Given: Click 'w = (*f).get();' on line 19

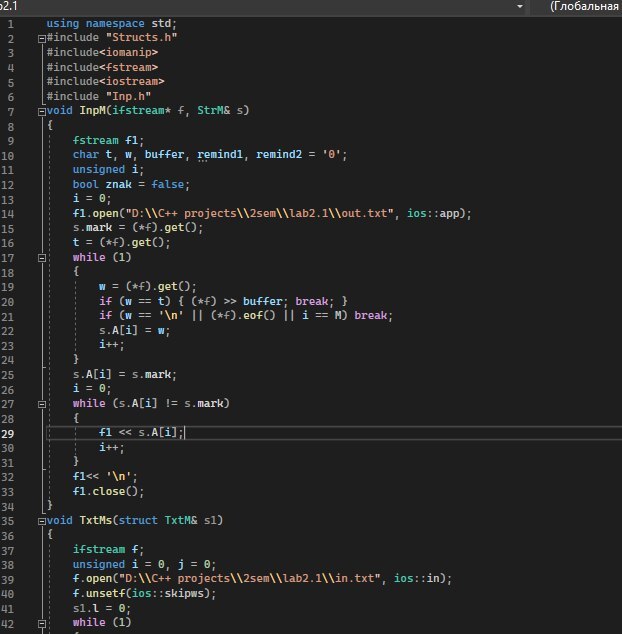Looking at the screenshot, I should 148,287.
